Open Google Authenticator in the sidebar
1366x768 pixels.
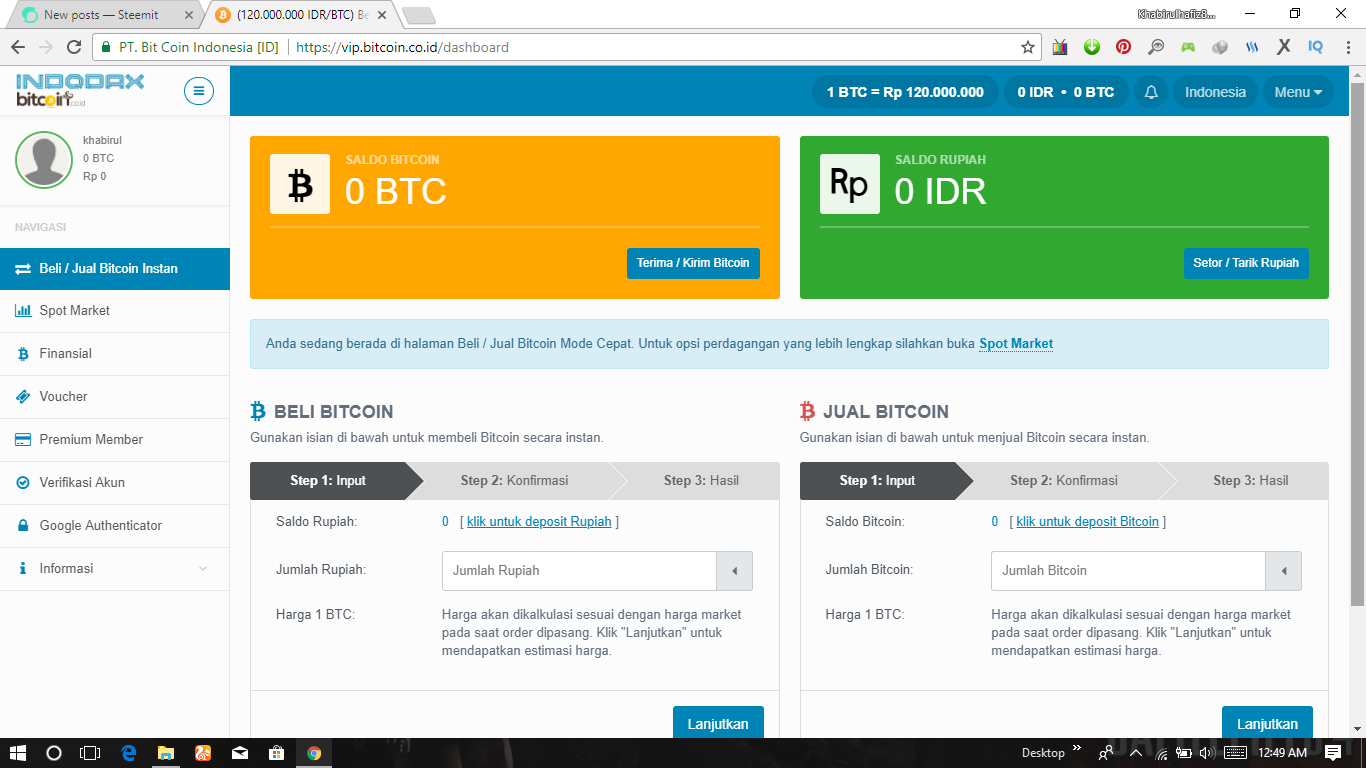[x=115, y=525]
